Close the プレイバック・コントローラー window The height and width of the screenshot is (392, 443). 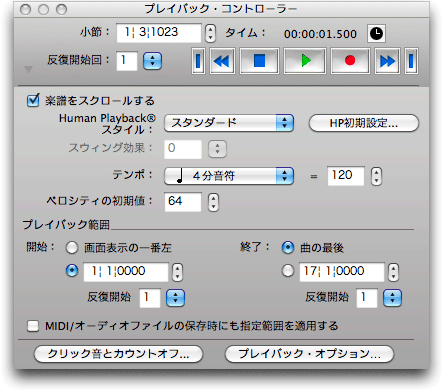pyautogui.click(x=26, y=9)
